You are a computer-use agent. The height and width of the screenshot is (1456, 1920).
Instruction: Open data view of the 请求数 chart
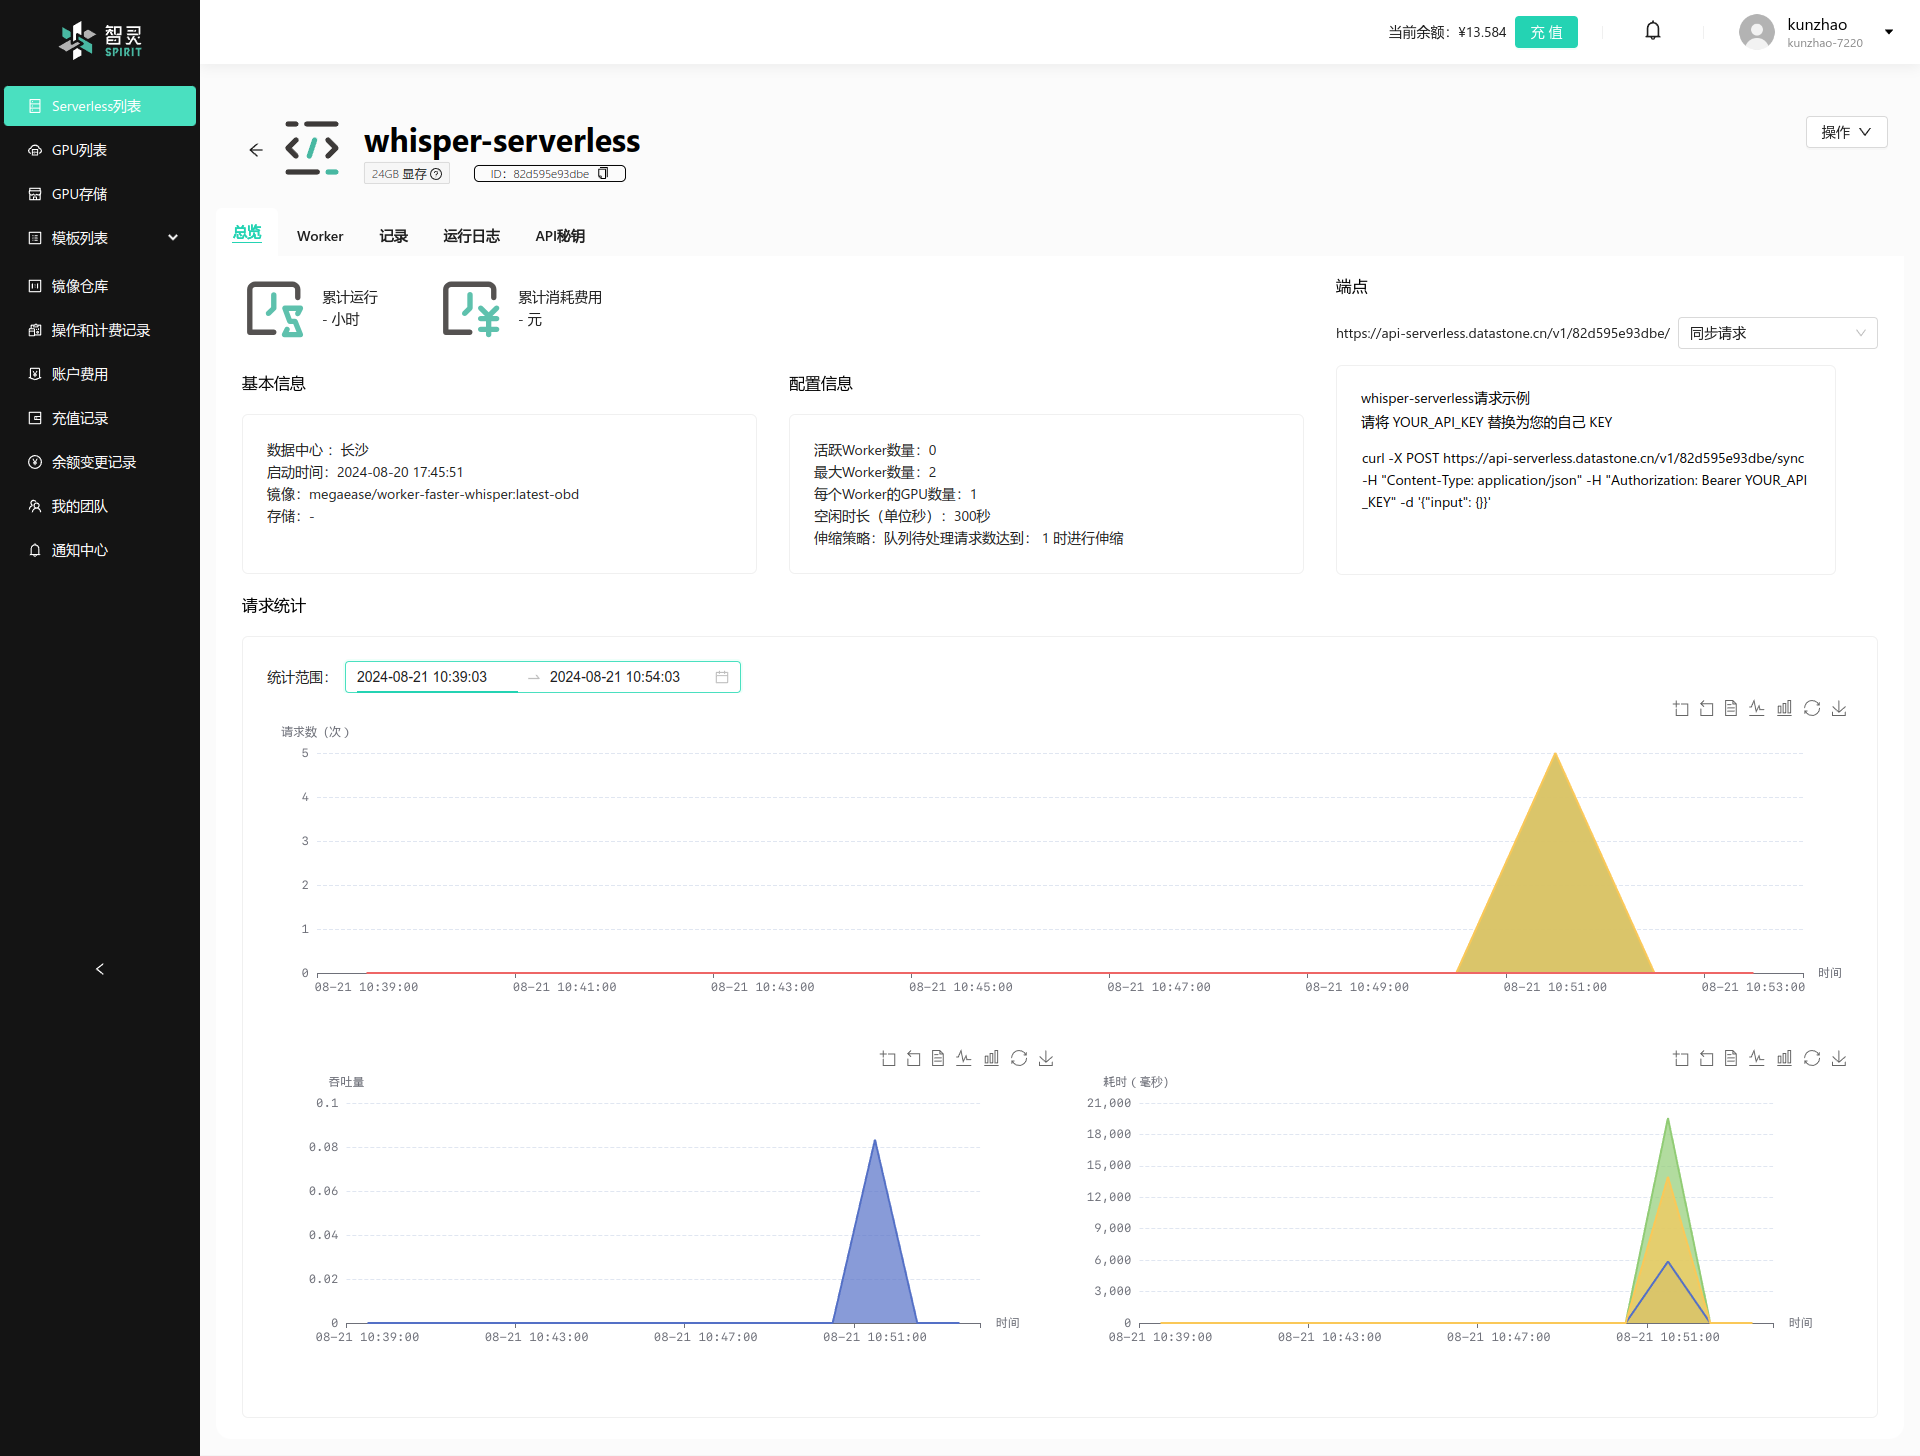[1731, 708]
